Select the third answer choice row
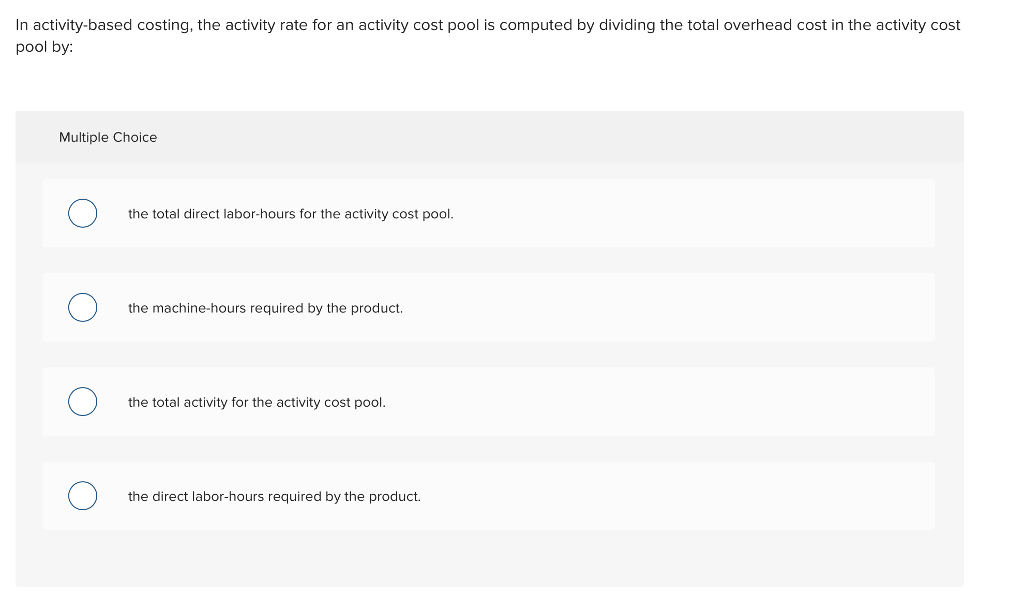Image resolution: width=1024 pixels, height=592 pixels. click(x=488, y=401)
